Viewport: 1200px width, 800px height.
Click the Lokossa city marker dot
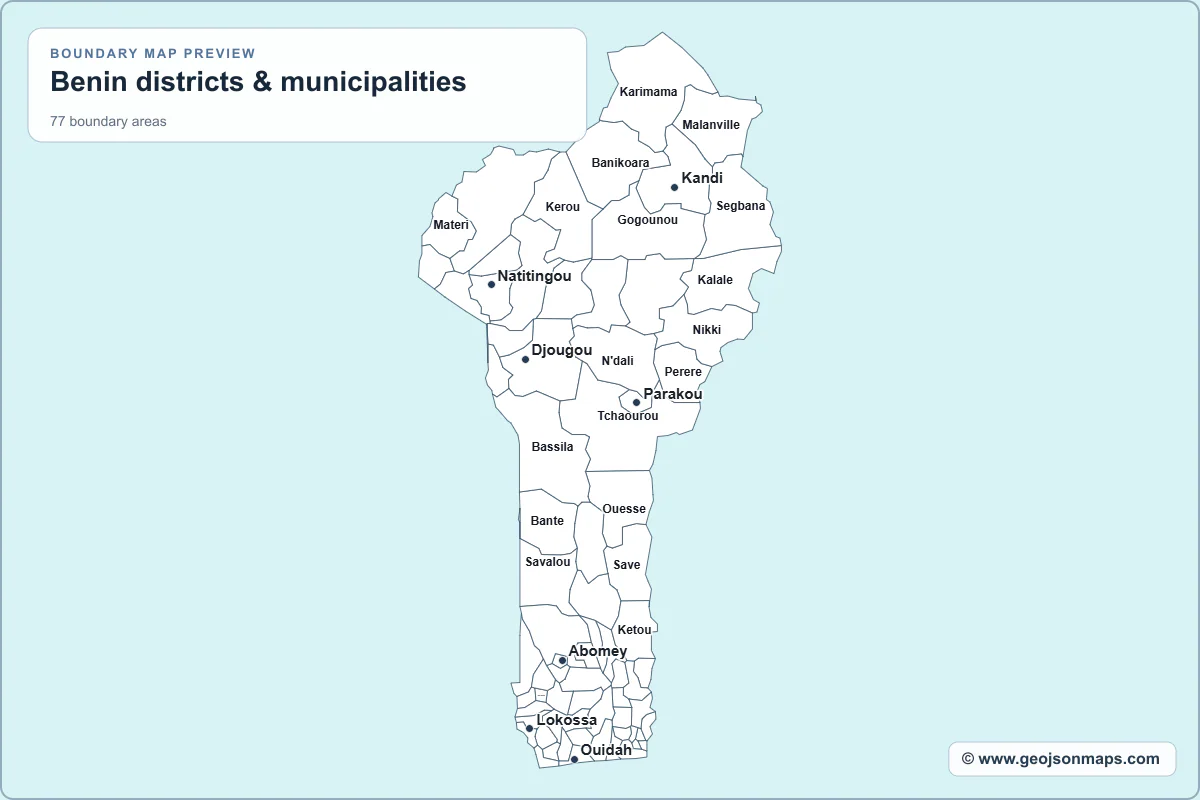[x=530, y=728]
